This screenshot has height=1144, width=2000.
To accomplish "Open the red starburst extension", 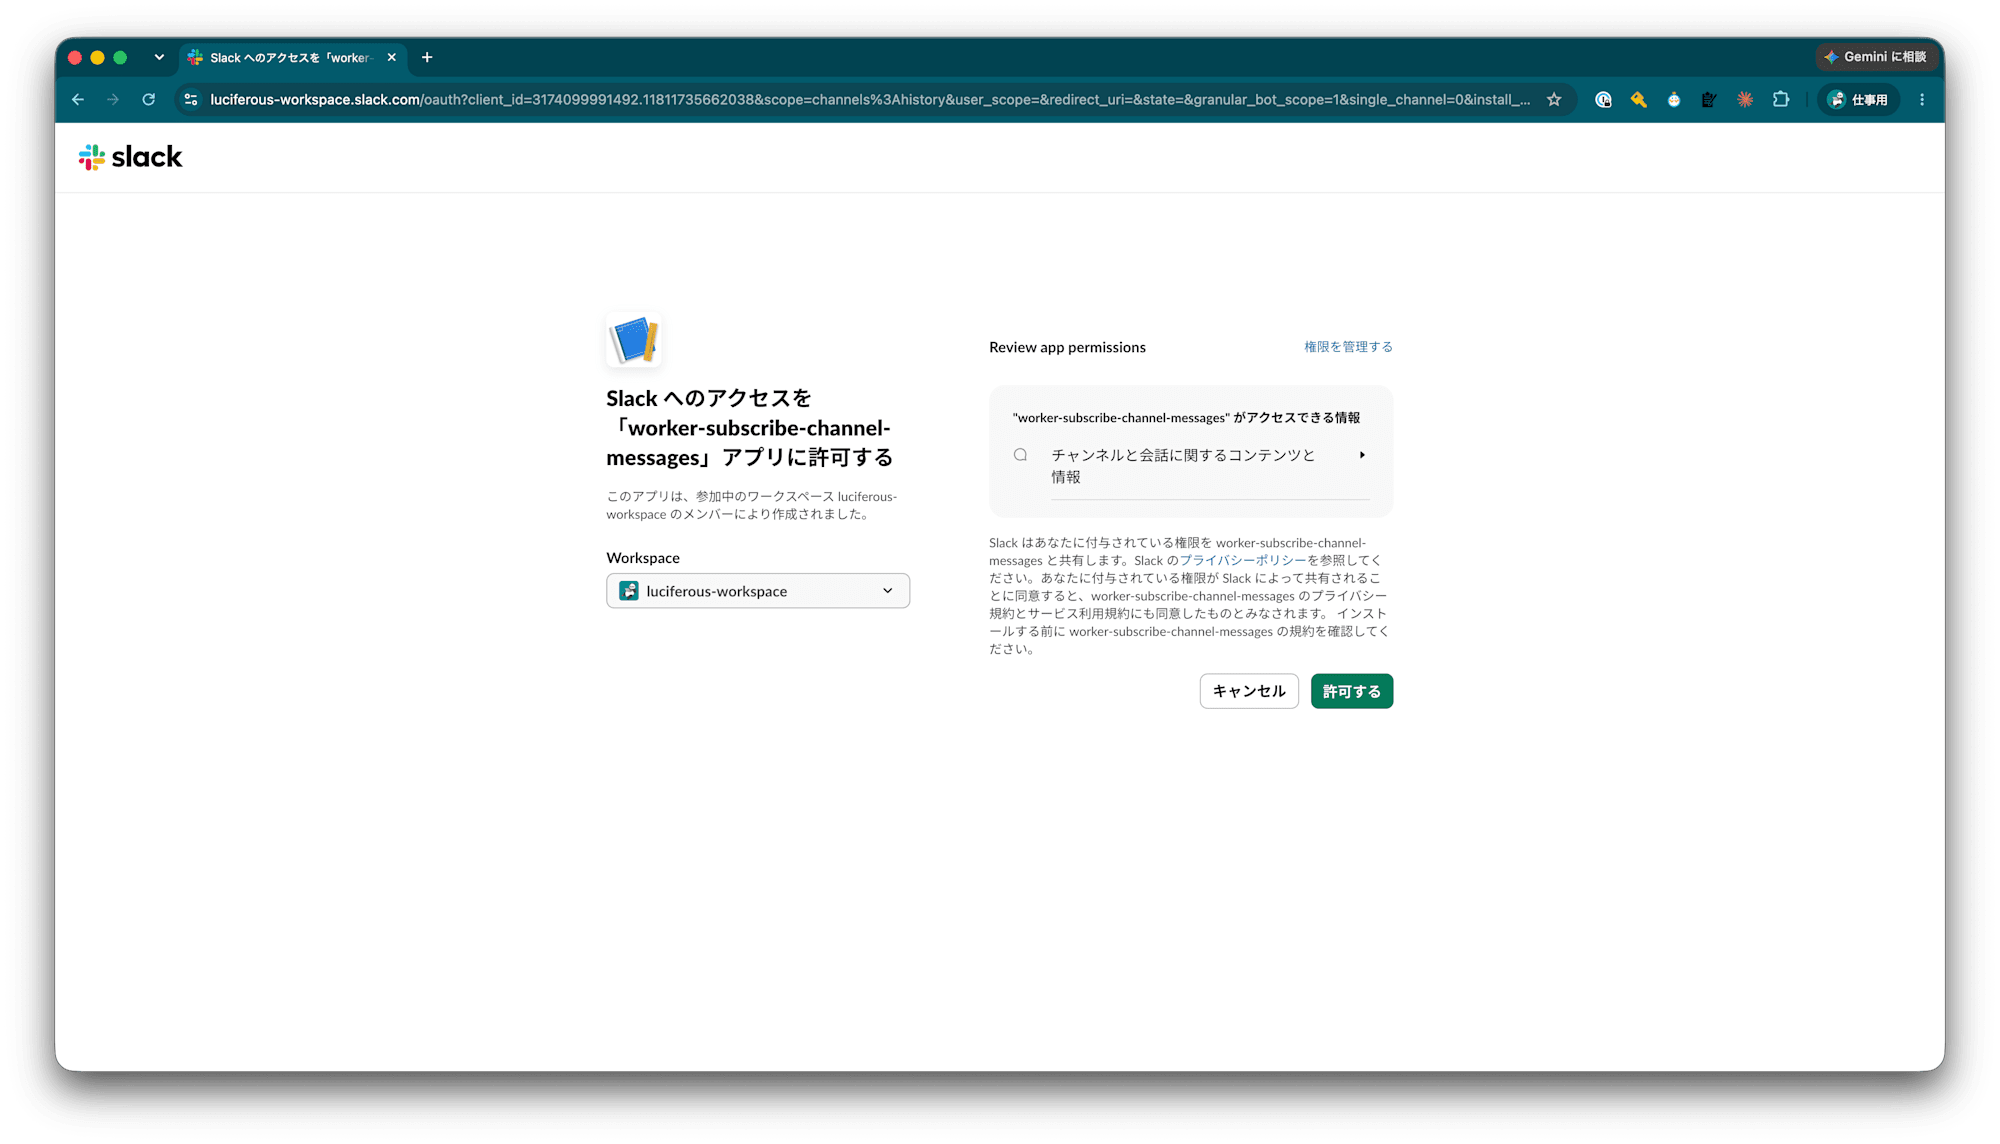I will [1745, 100].
